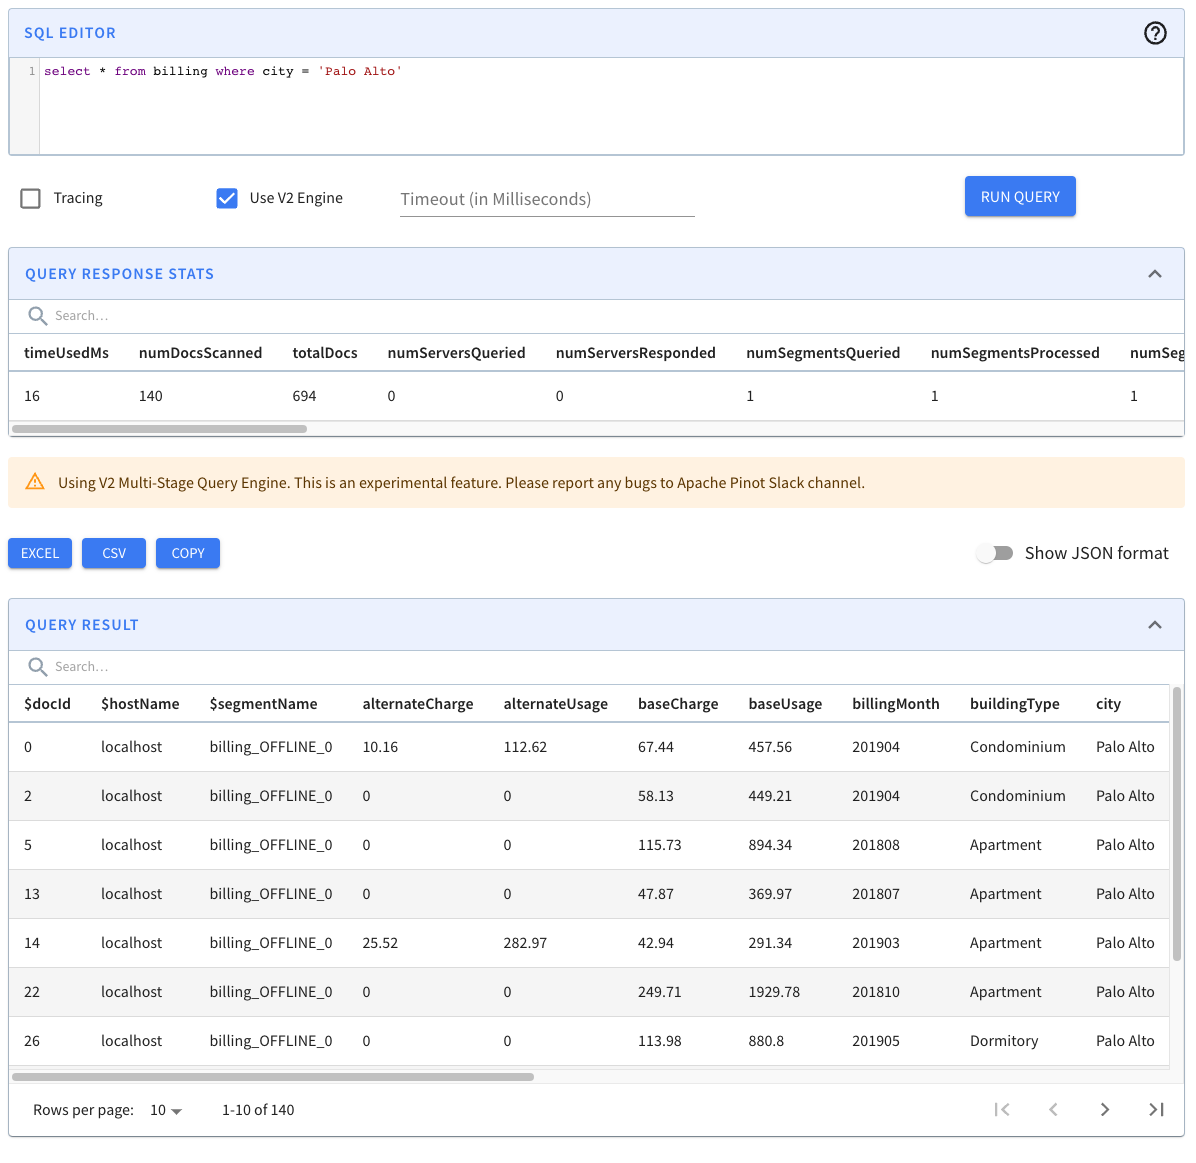Click the billingMonth column header

895,704
